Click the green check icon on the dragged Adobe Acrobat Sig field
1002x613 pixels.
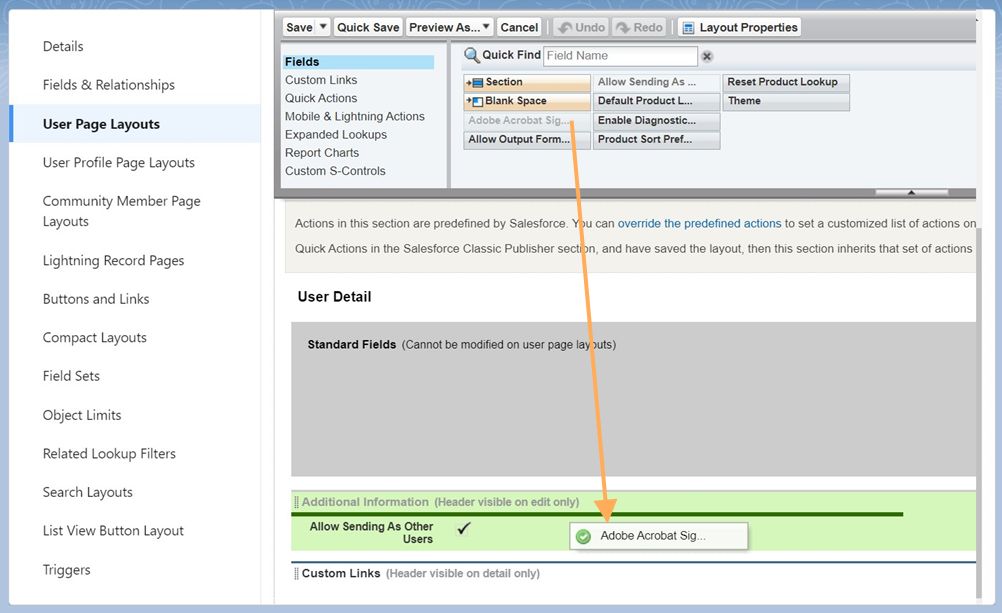(x=583, y=536)
